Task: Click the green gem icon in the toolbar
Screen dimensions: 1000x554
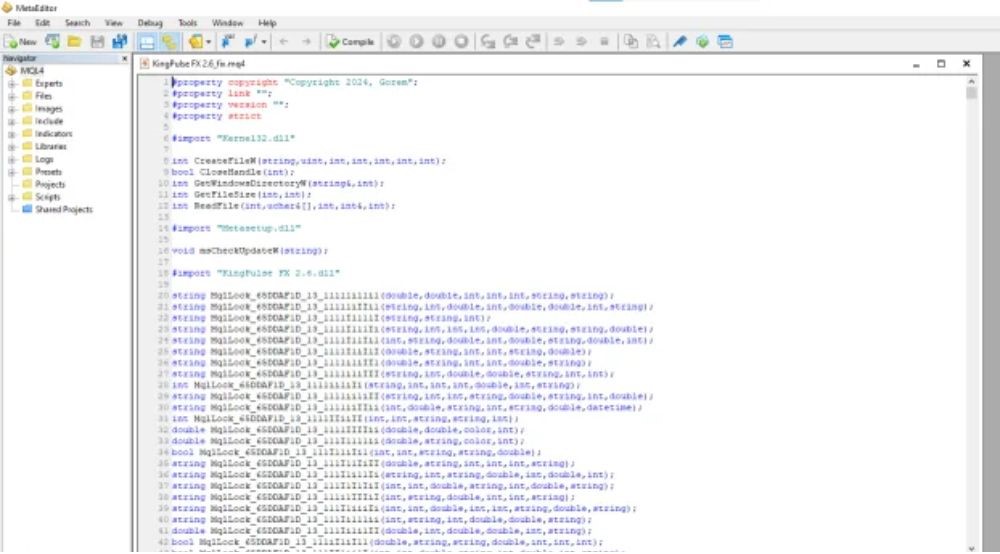Action: [x=702, y=41]
